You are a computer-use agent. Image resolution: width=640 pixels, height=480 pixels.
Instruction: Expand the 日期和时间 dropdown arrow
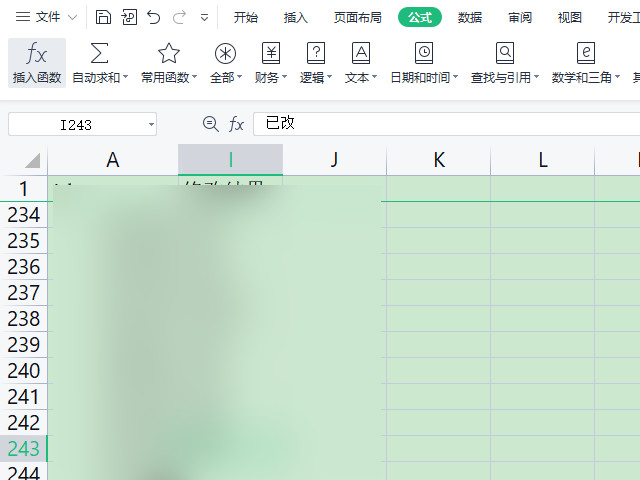456,77
